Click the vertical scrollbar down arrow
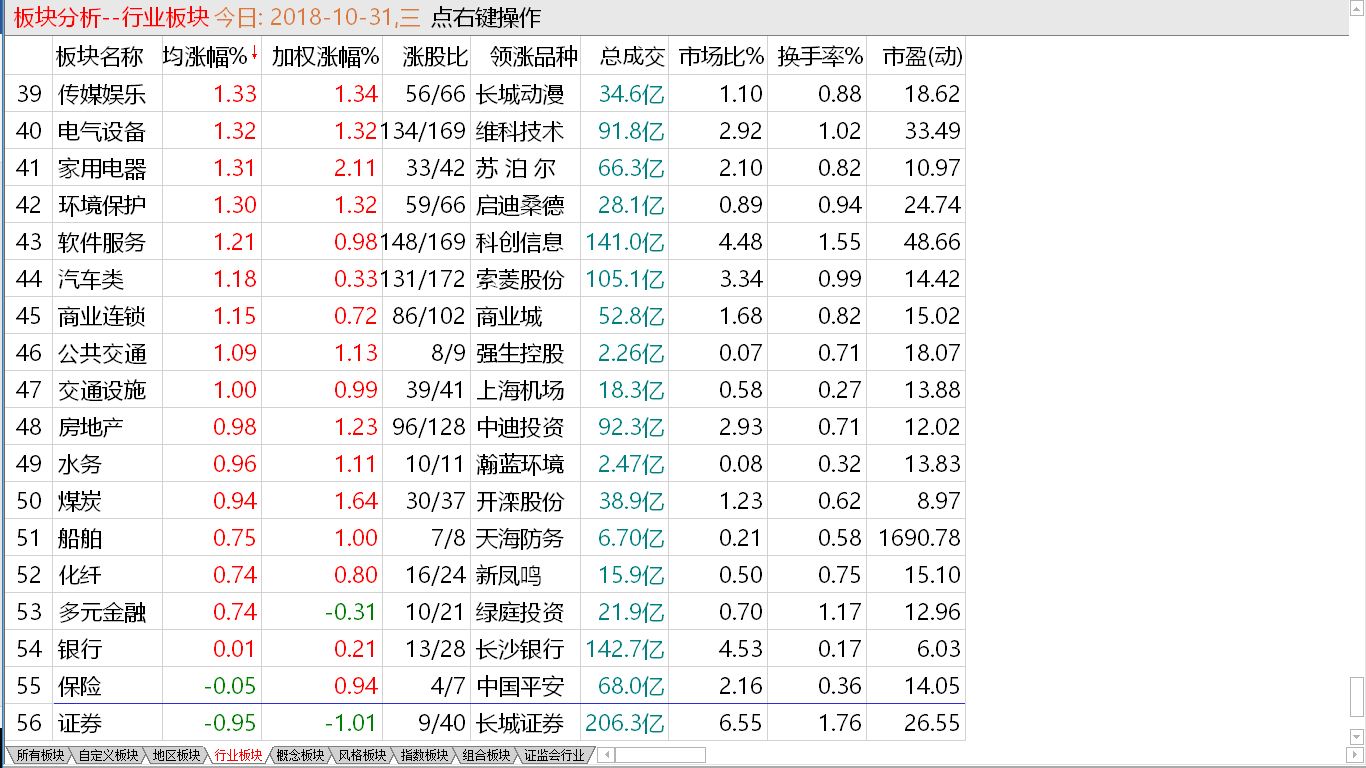 [x=1357, y=738]
